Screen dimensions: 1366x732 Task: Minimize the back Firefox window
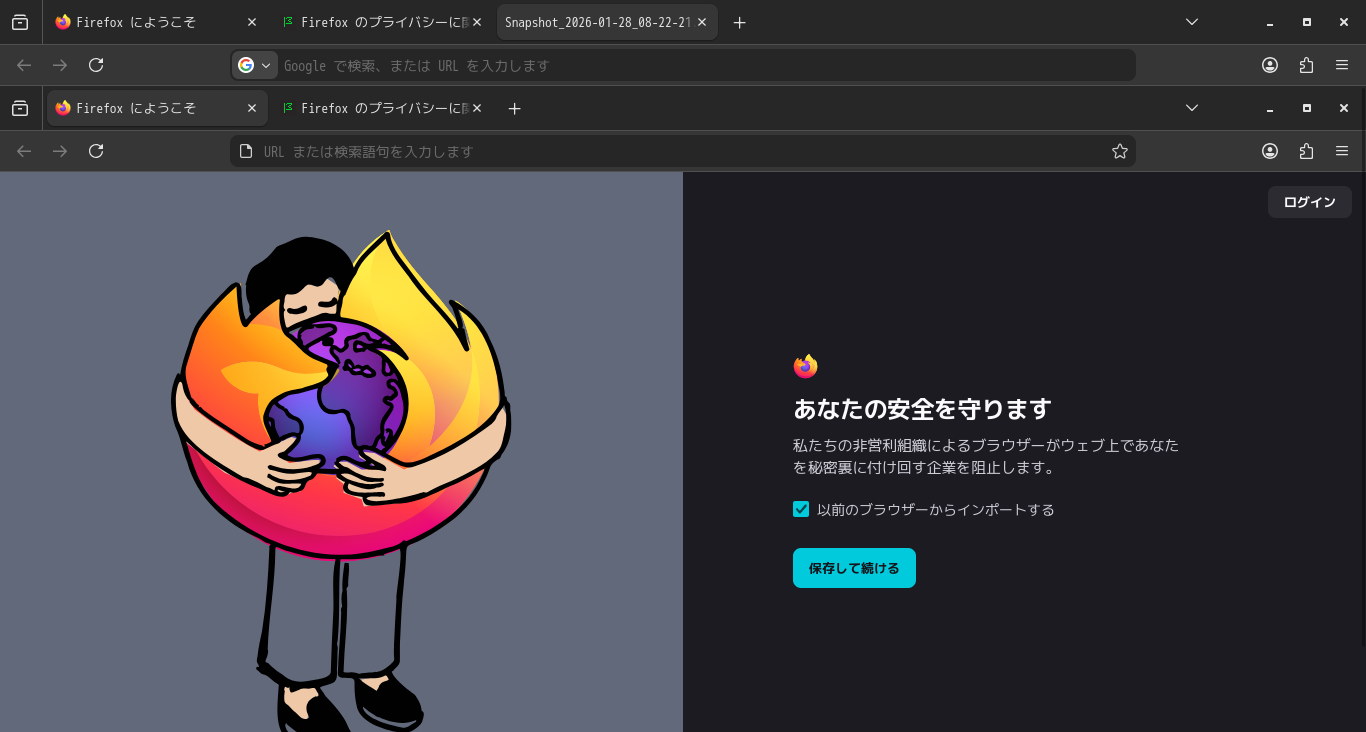[1270, 22]
